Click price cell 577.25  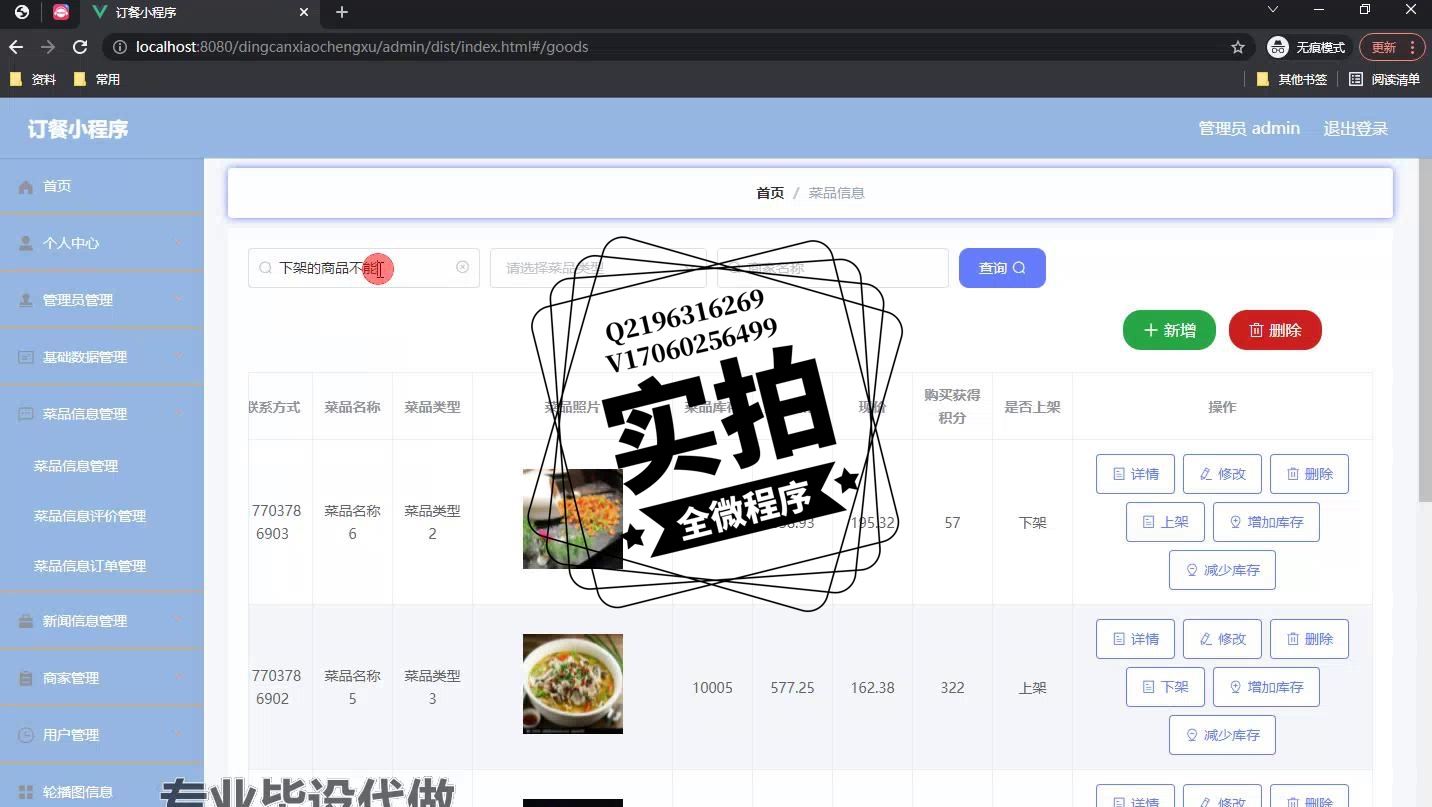[792, 688]
